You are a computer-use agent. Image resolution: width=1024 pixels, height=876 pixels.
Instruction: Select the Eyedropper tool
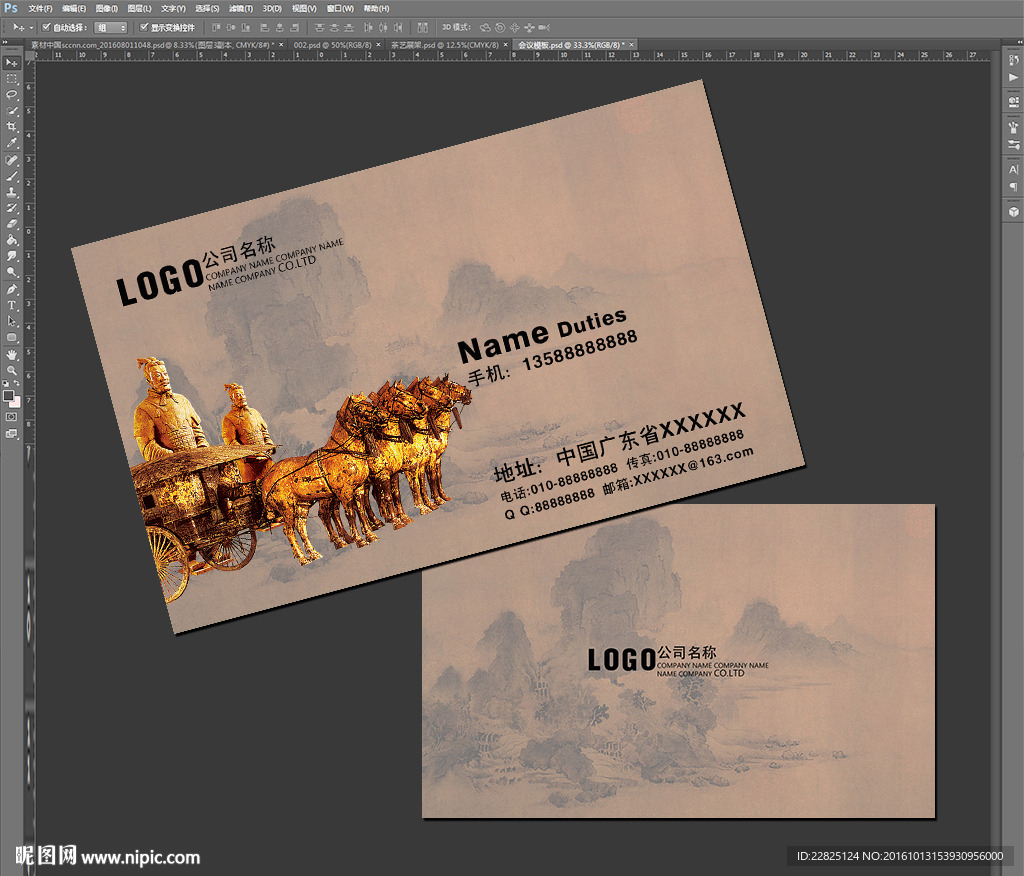click(11, 144)
